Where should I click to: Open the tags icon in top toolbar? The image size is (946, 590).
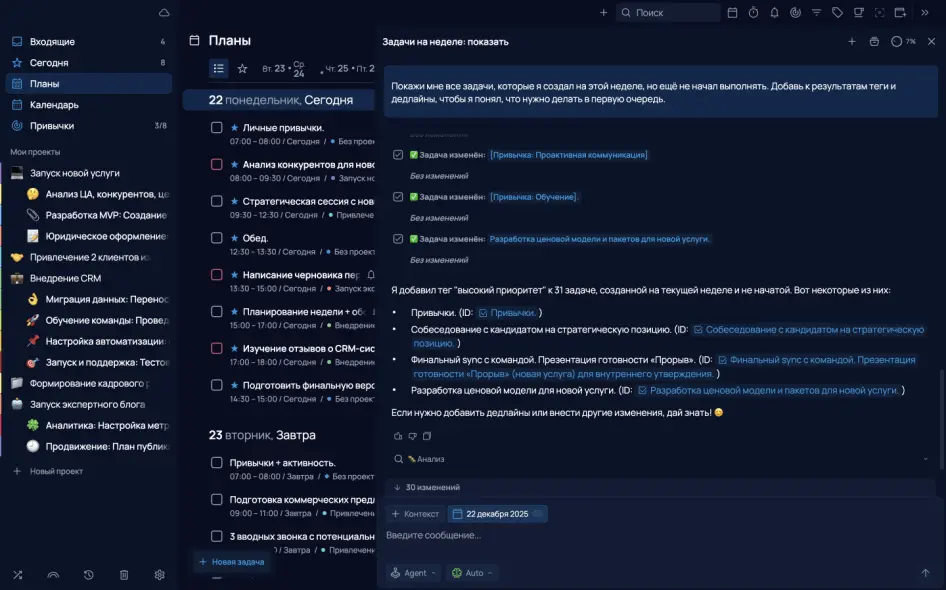837,13
